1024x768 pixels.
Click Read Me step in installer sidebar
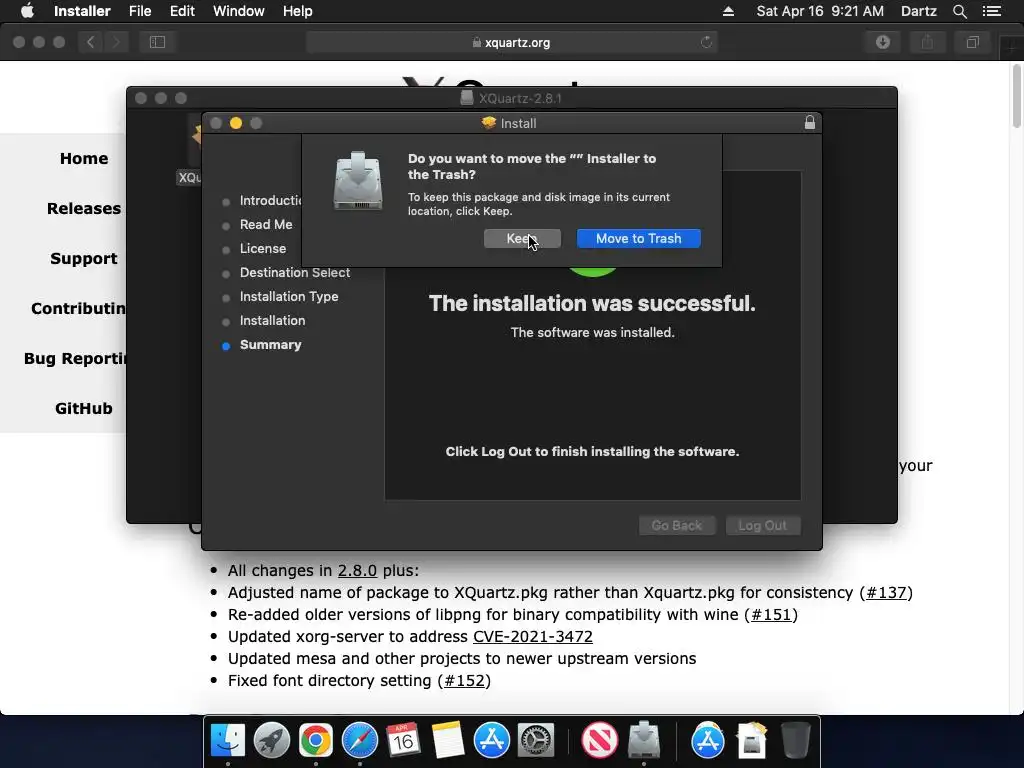point(266,225)
